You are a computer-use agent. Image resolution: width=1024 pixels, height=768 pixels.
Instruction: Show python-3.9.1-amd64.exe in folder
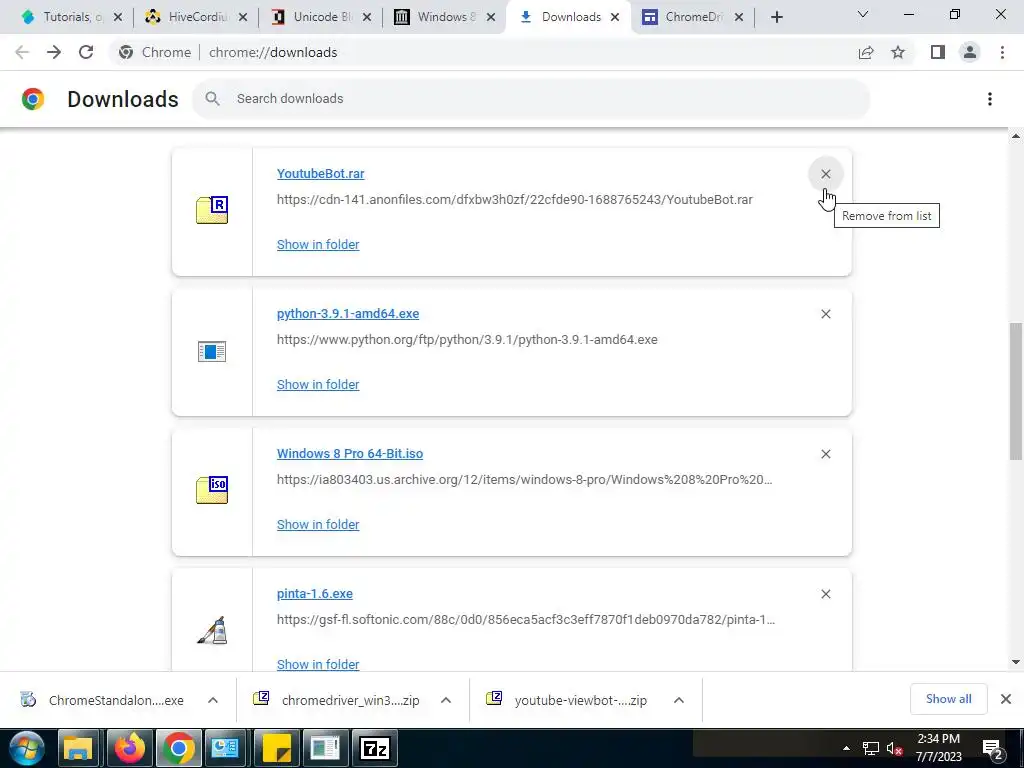(318, 385)
